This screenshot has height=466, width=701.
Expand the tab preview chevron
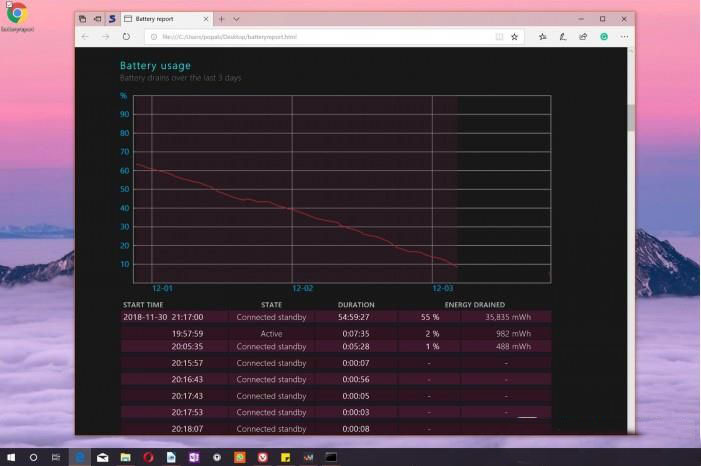pos(237,19)
